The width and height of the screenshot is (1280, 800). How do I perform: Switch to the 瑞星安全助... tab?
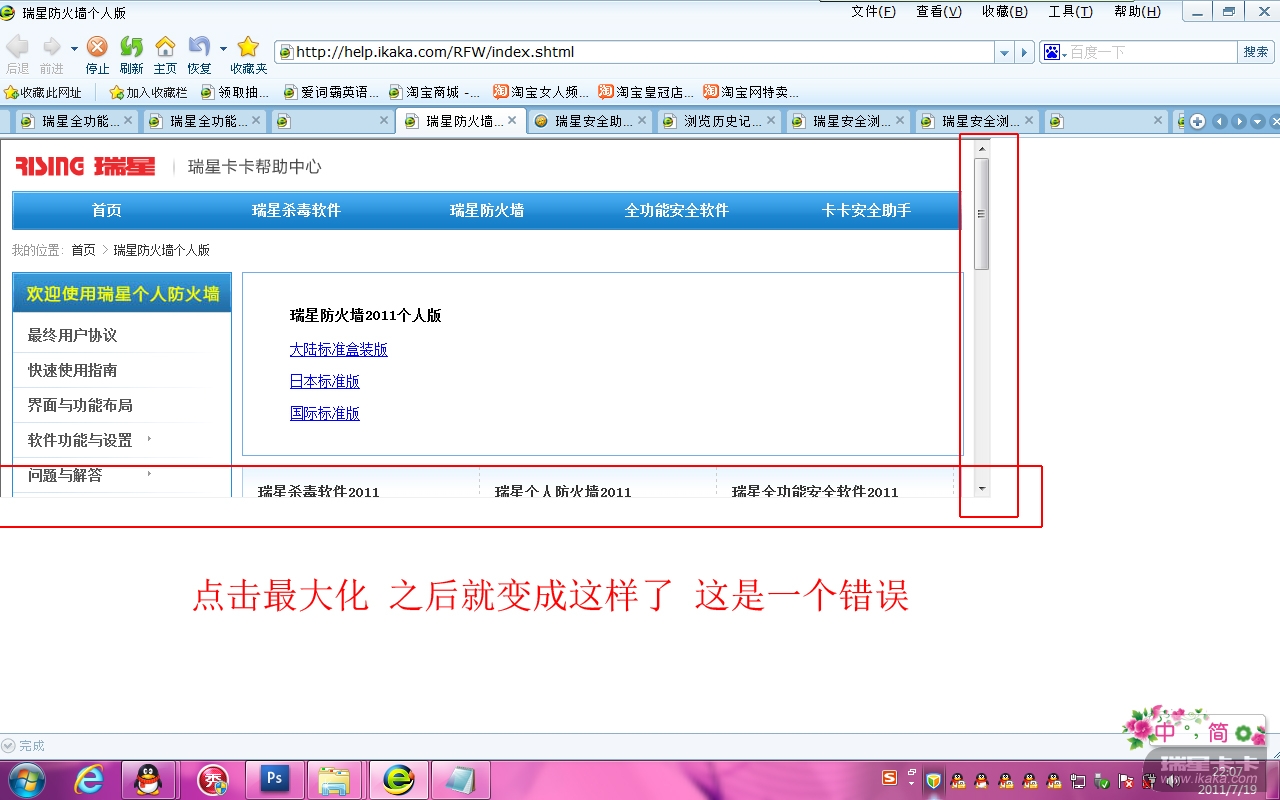pyautogui.click(x=588, y=121)
